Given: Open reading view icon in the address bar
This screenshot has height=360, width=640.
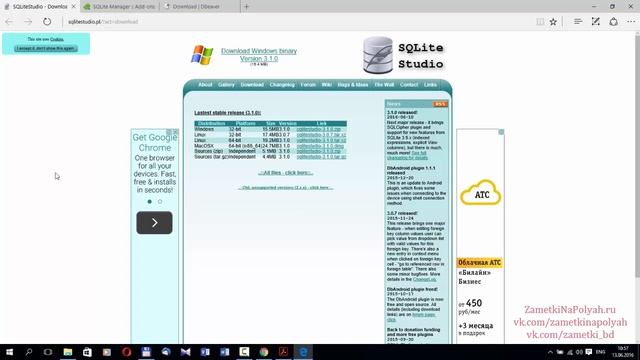Looking at the screenshot, I should (x=540, y=22).
